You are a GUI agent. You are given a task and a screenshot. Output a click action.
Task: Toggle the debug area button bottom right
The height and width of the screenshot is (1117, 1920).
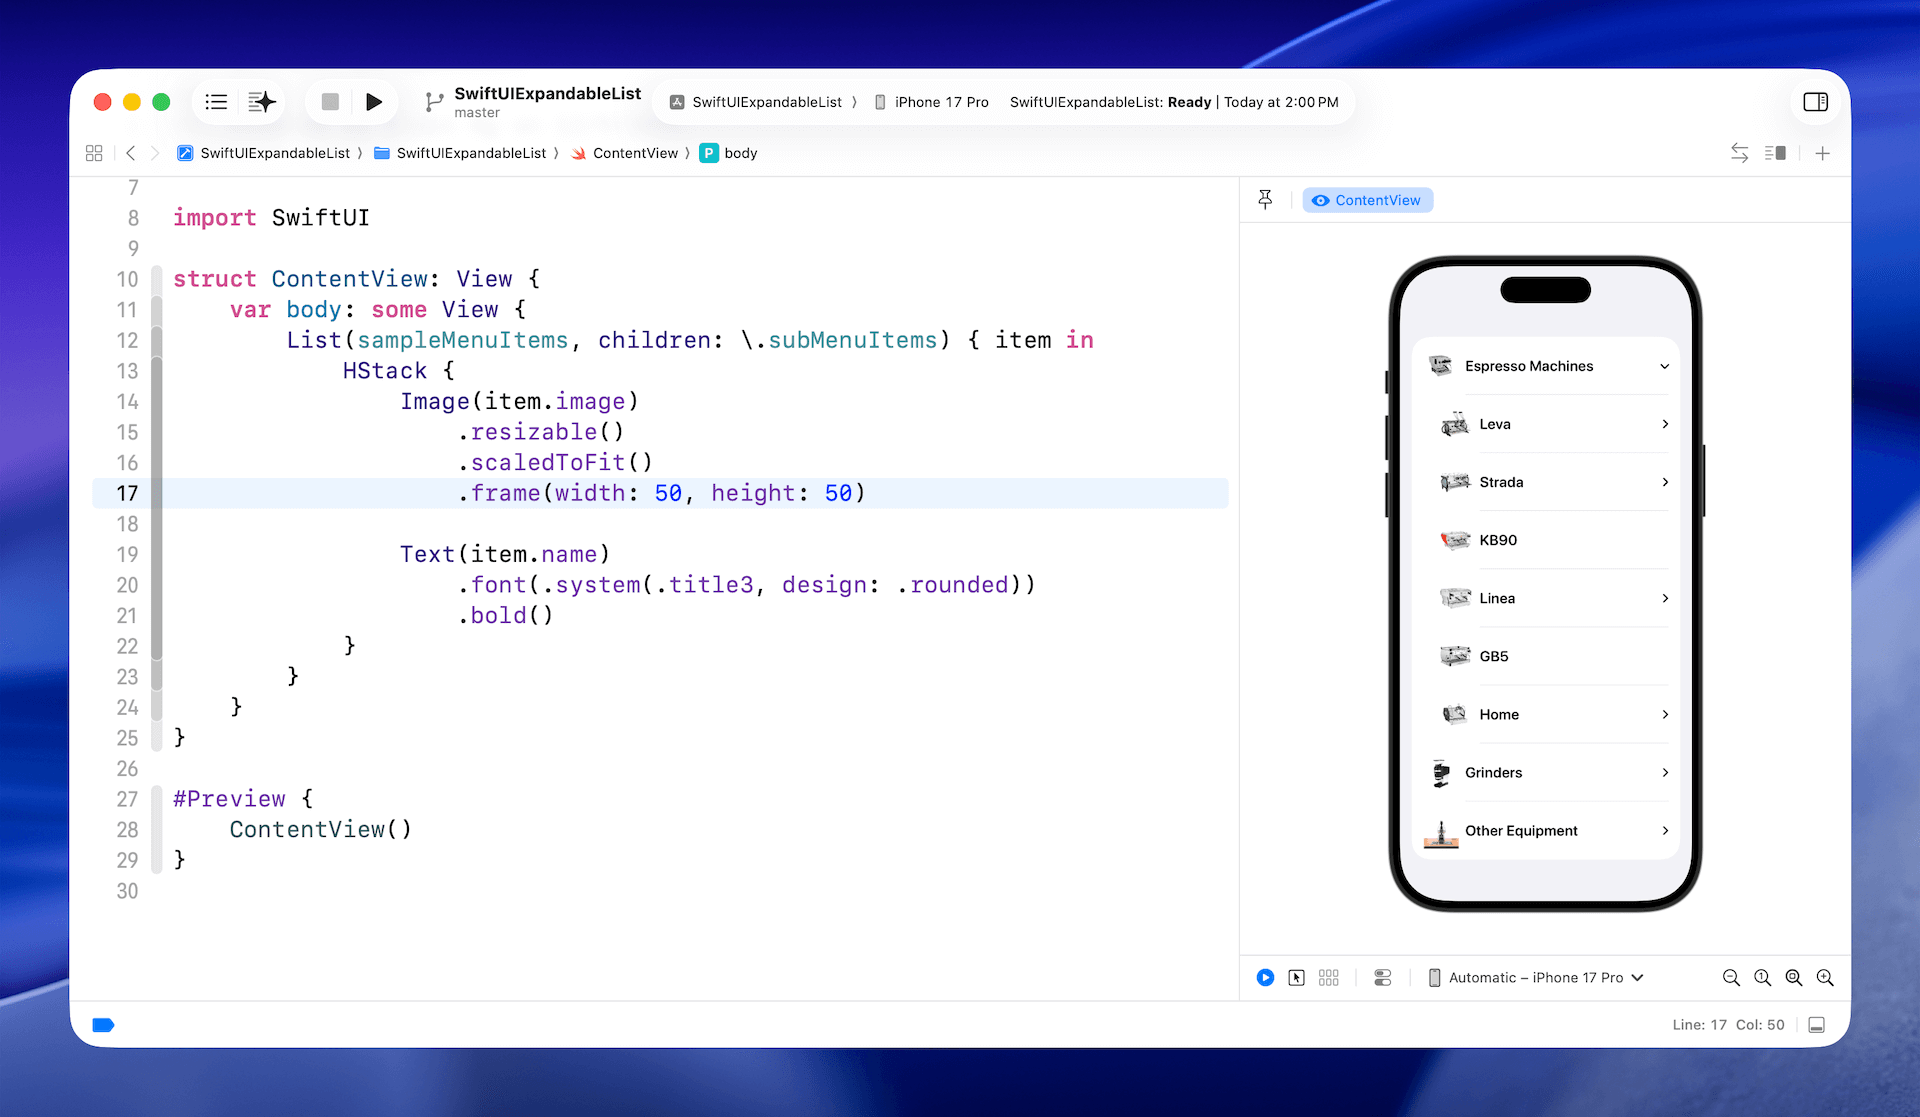tap(1817, 1025)
